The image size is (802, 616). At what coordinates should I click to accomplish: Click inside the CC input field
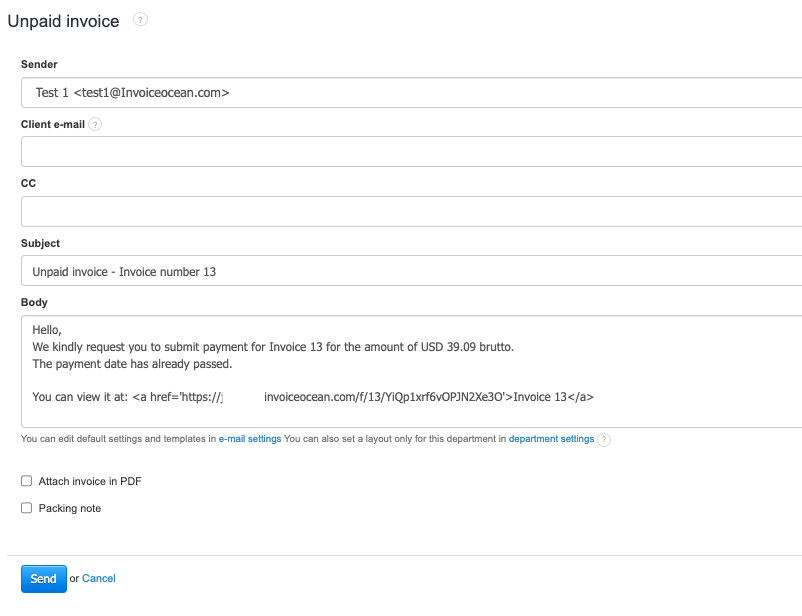click(x=411, y=212)
